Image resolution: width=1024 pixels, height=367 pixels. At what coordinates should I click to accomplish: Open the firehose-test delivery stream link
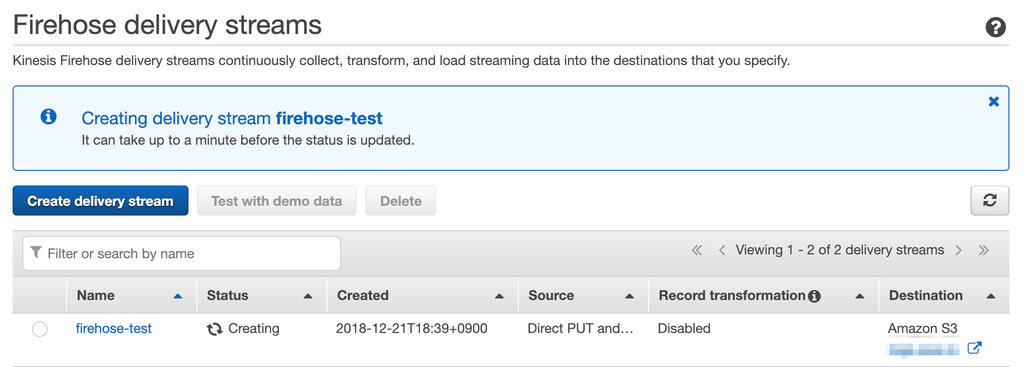coord(114,328)
